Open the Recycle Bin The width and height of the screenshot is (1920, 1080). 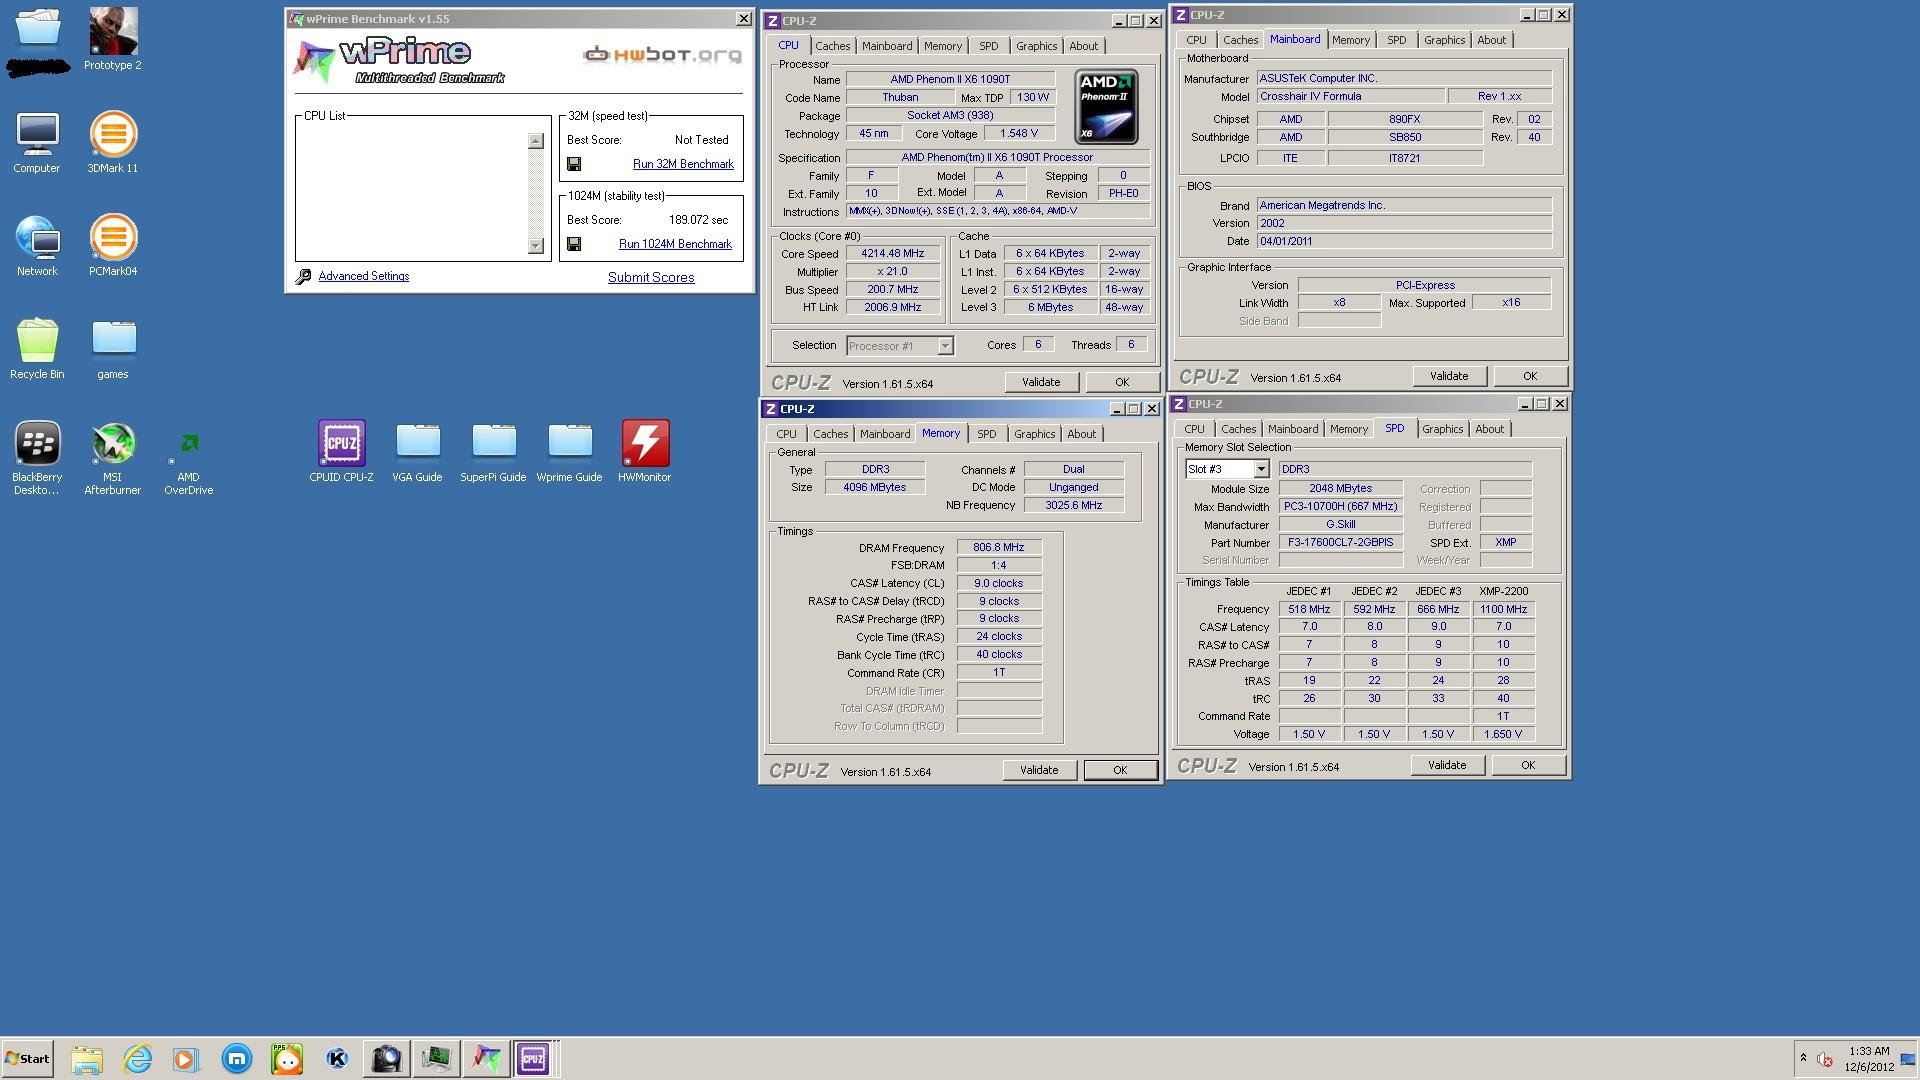[37, 349]
